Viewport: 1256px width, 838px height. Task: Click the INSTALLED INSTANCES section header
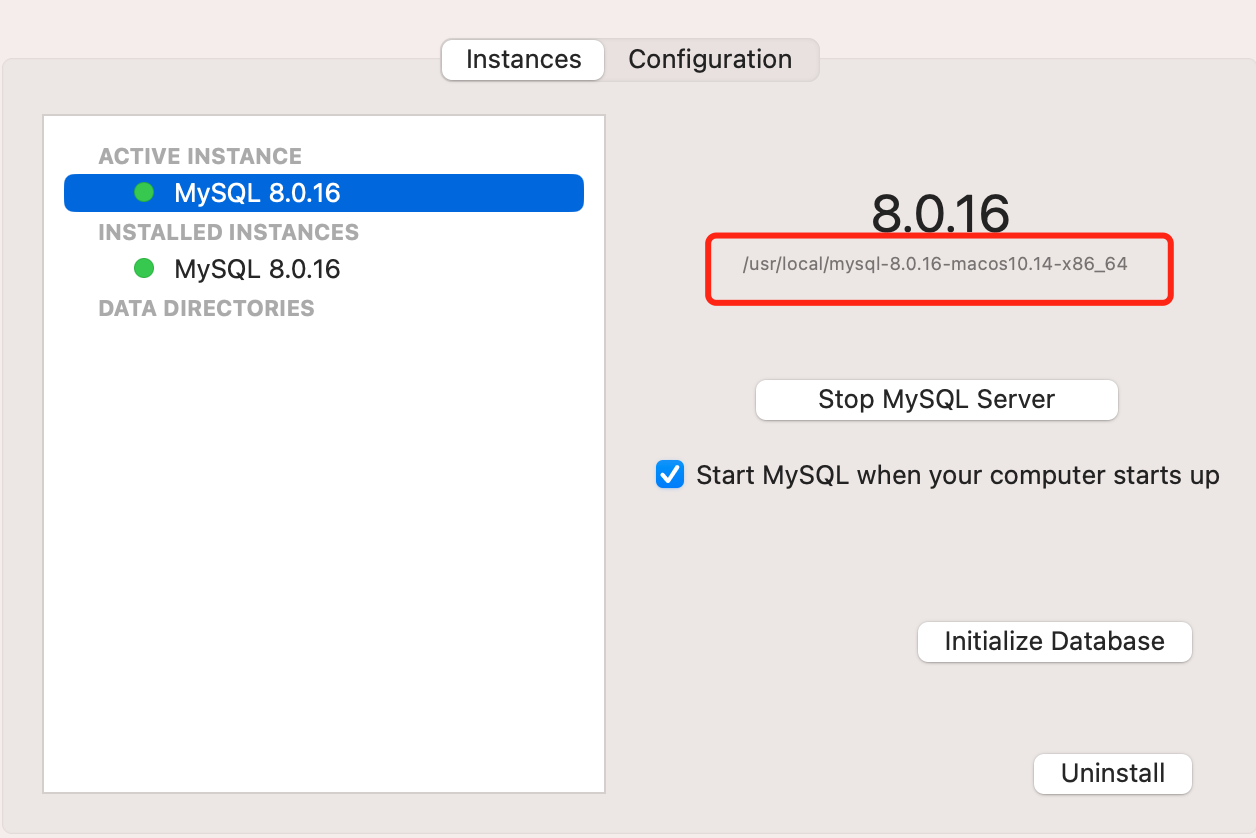[228, 232]
